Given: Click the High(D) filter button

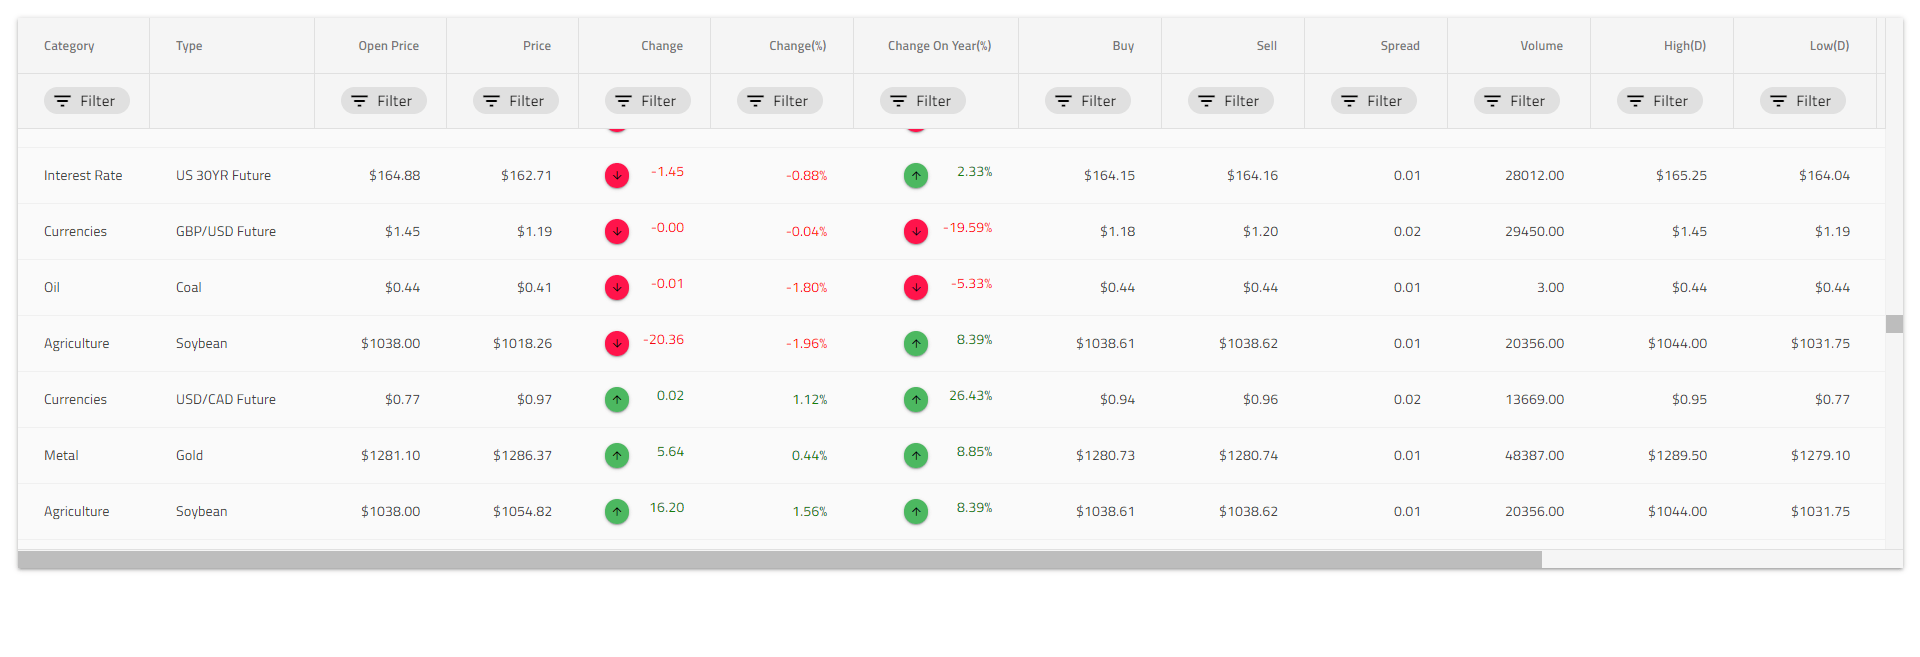Looking at the screenshot, I should (1660, 101).
